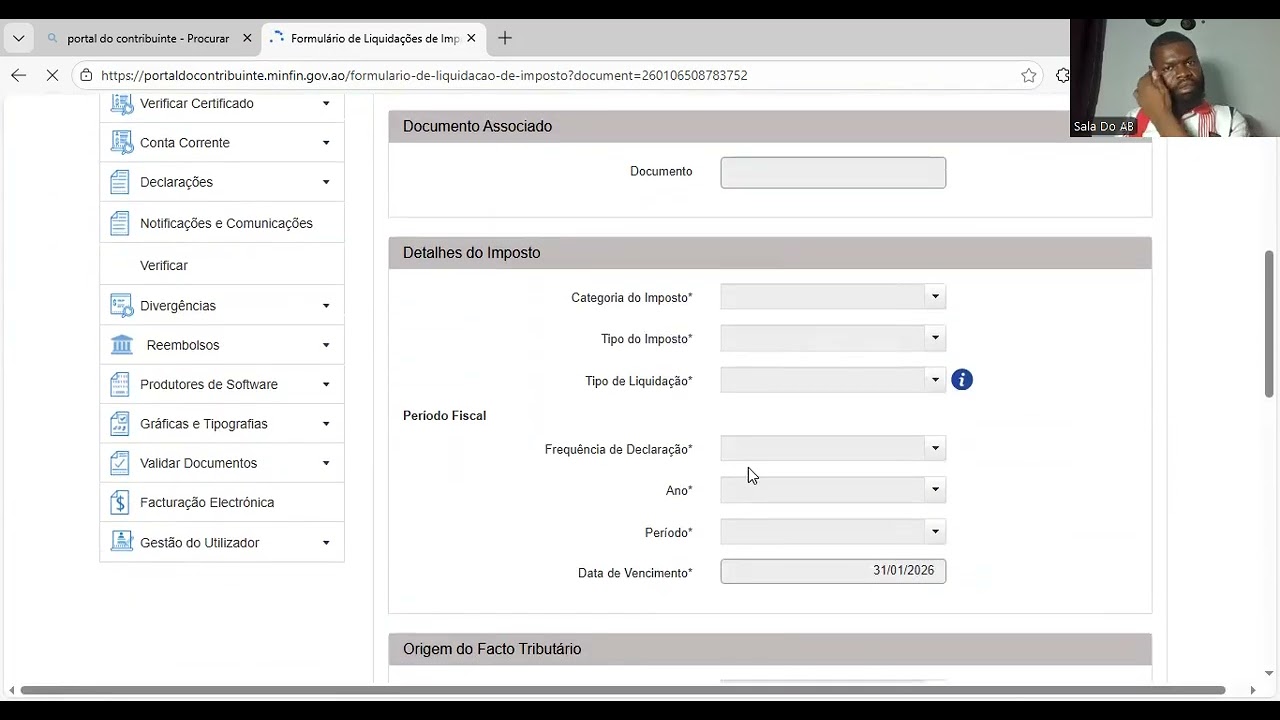Open the browser extensions icon
The height and width of the screenshot is (720, 1280).
pos(1062,75)
